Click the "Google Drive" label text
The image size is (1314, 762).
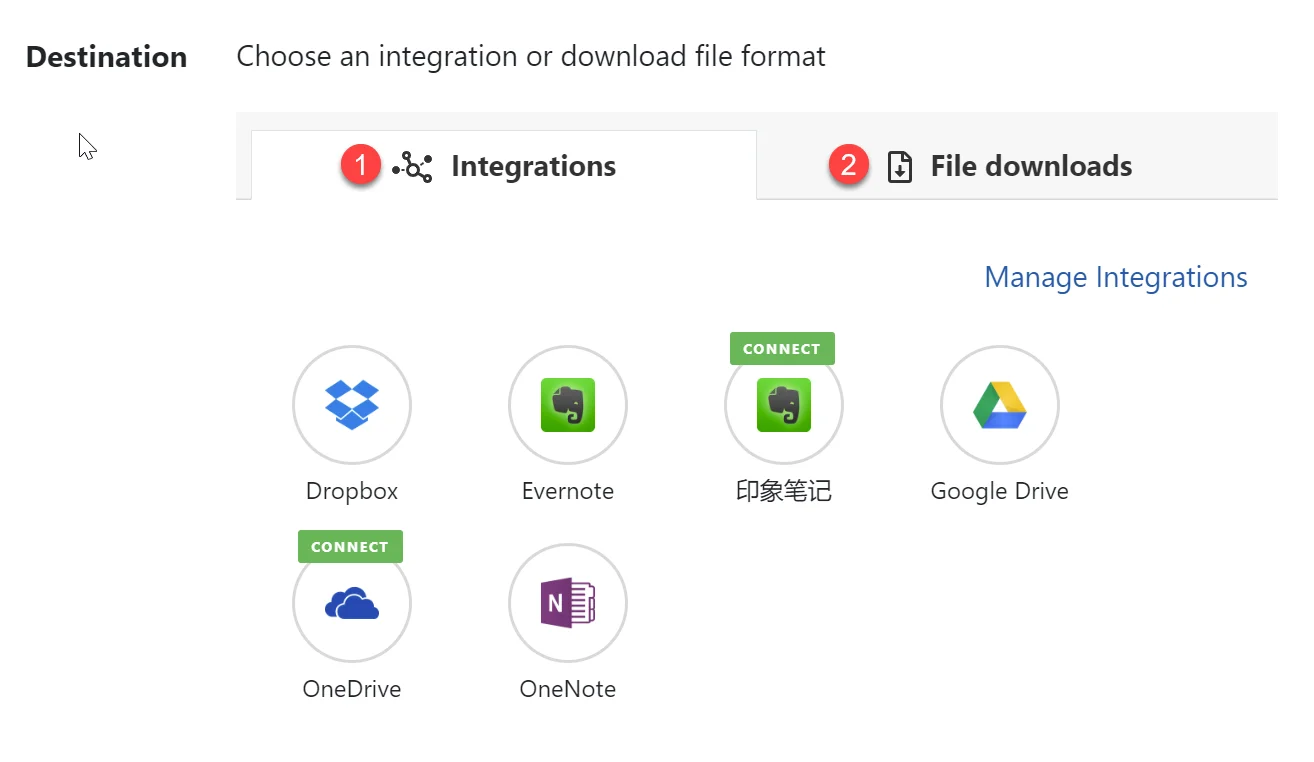[x=1000, y=491]
